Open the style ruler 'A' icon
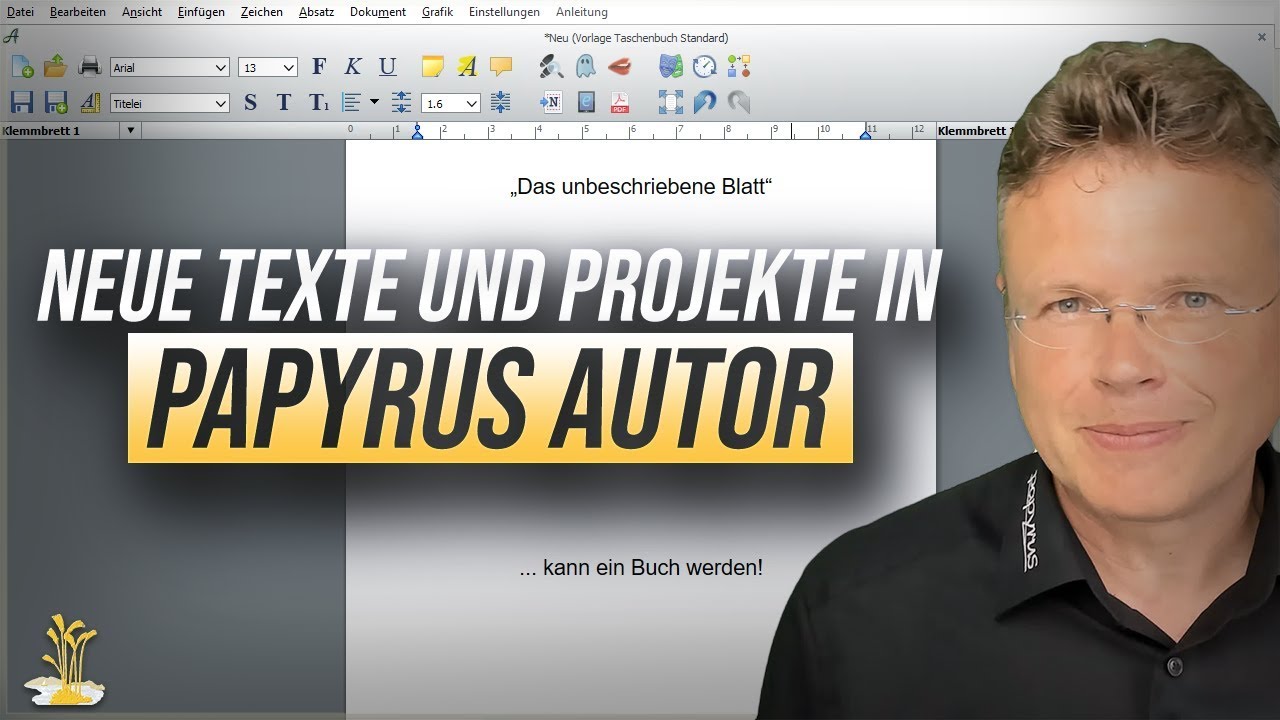1280x720 pixels. pyautogui.click(x=90, y=102)
